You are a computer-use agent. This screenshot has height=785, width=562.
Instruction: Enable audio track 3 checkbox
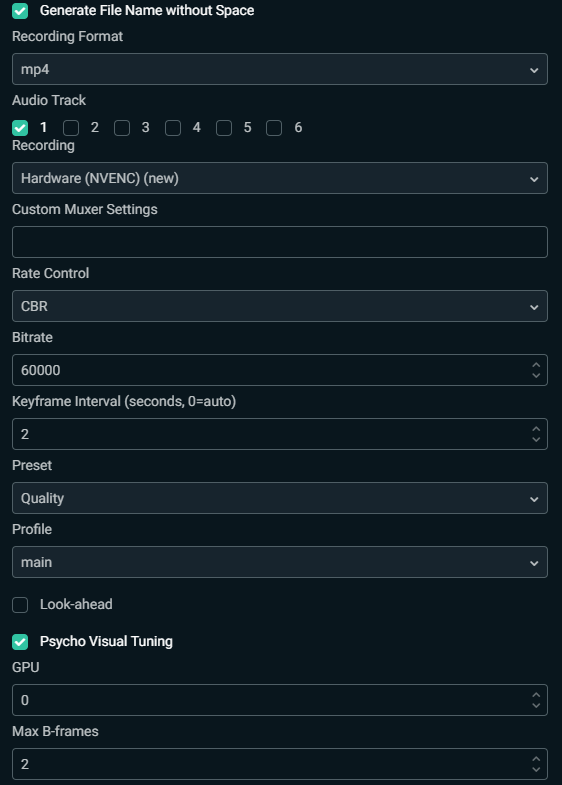coord(122,128)
